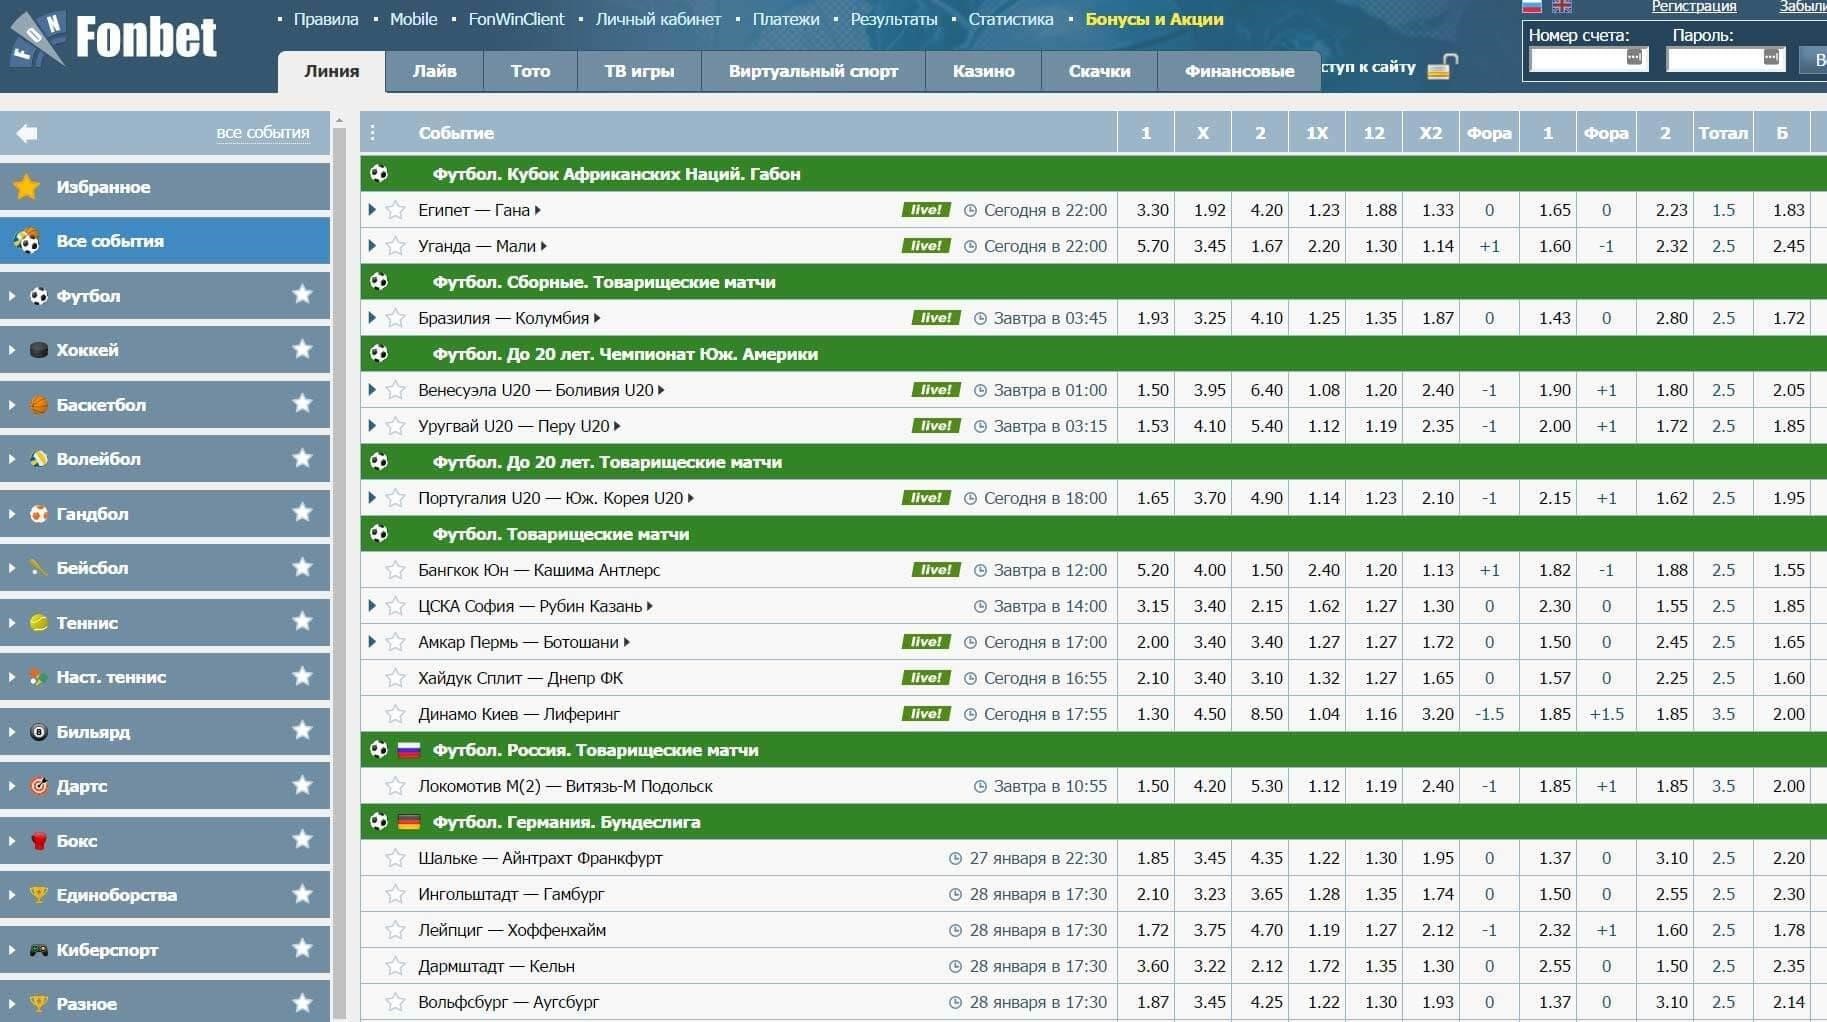
Task: Click the basketball icon beside Баскетбол
Action: [39, 405]
